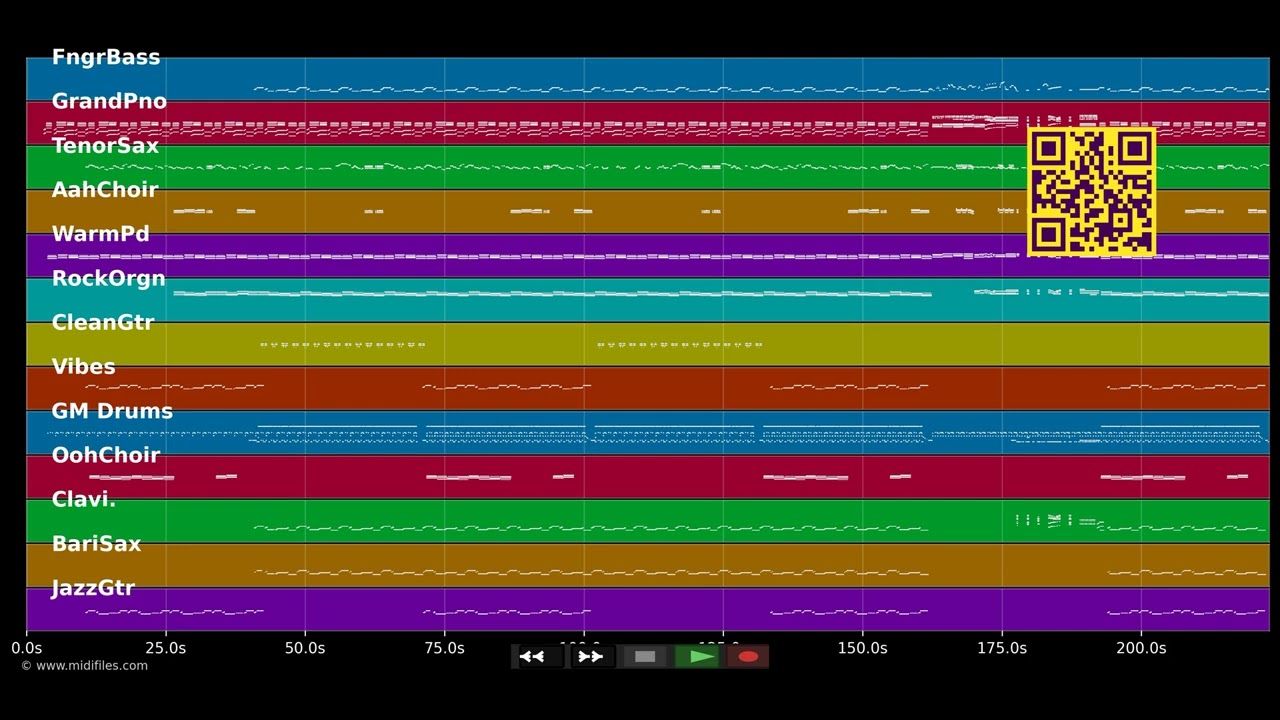Select the GM Drums track label
The image size is (1280, 720).
click(112, 411)
